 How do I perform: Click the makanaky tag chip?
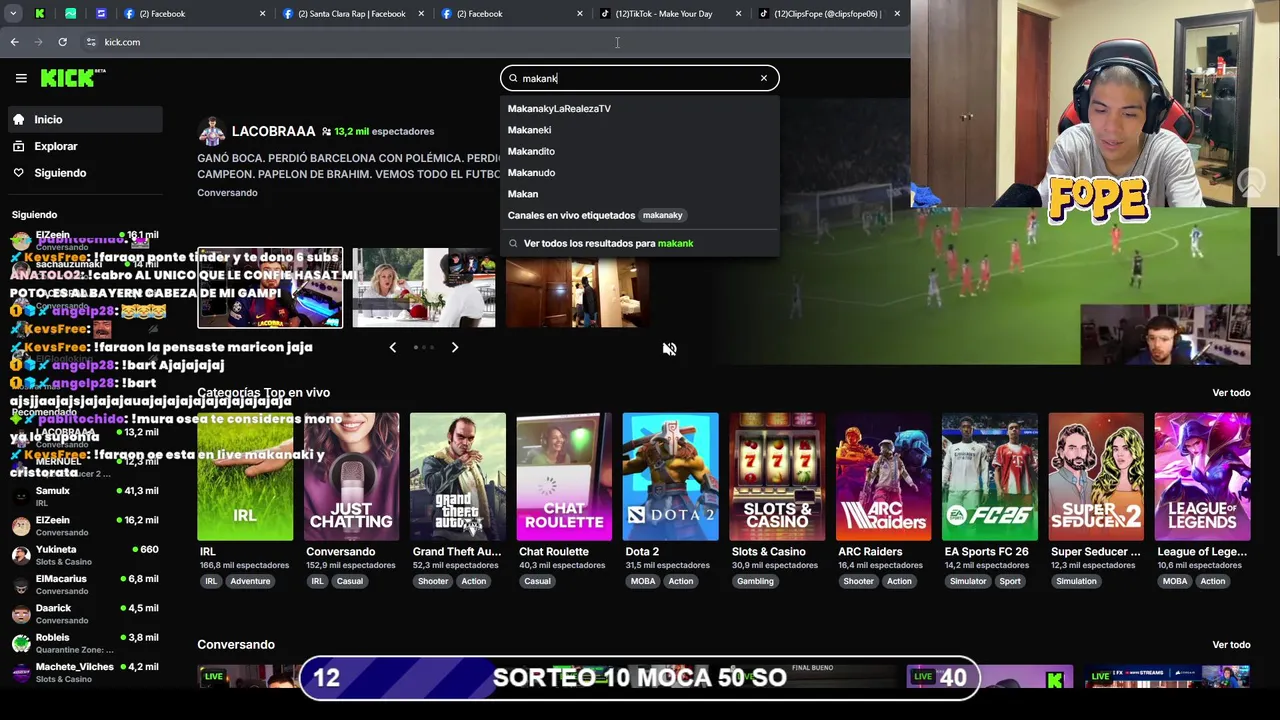662,215
